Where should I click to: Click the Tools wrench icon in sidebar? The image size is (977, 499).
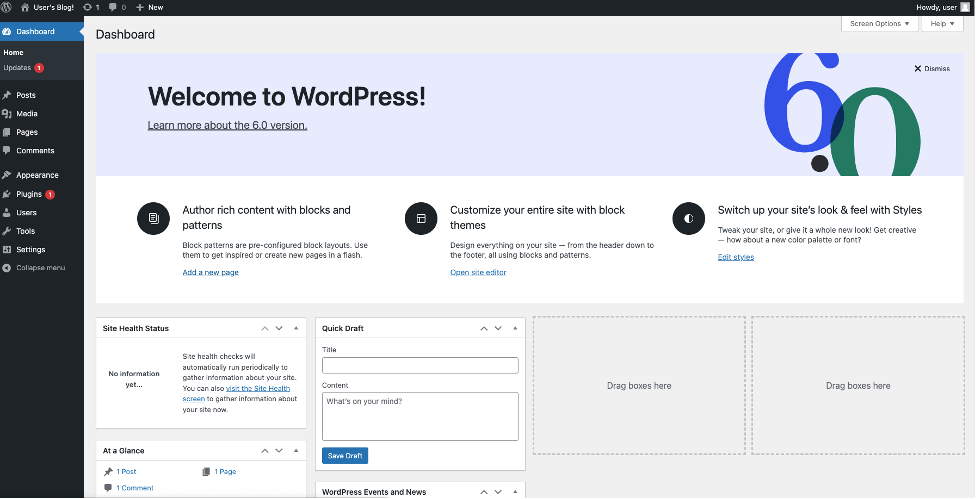point(7,231)
